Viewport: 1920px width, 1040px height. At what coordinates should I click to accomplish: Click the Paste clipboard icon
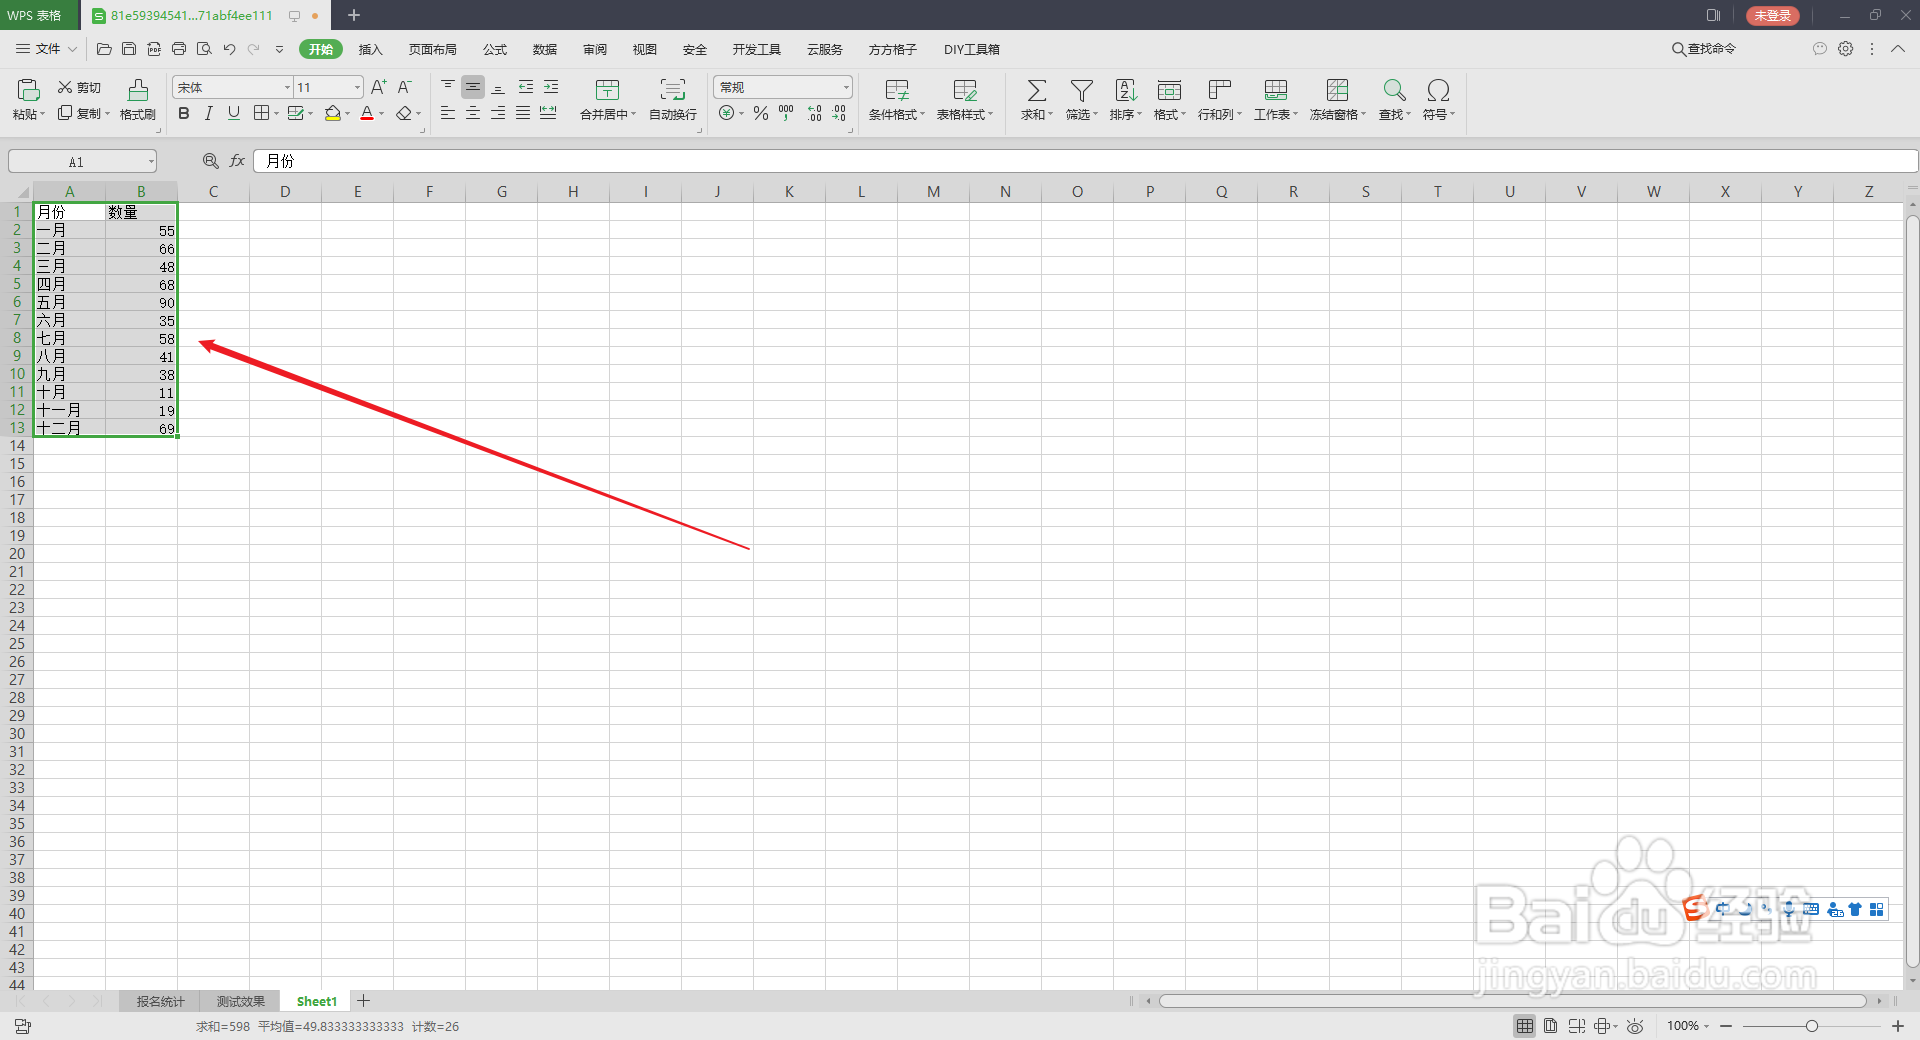point(28,90)
